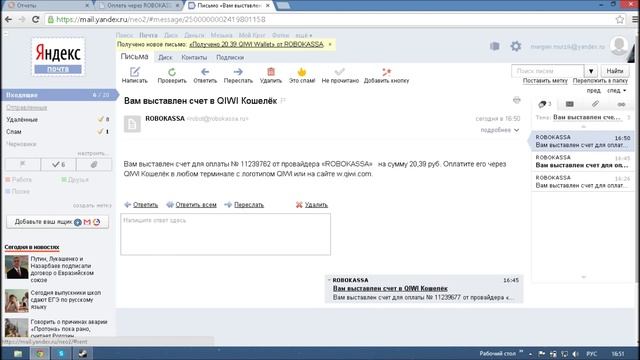
Task: Expand message details with подробнее
Action: coord(500,130)
